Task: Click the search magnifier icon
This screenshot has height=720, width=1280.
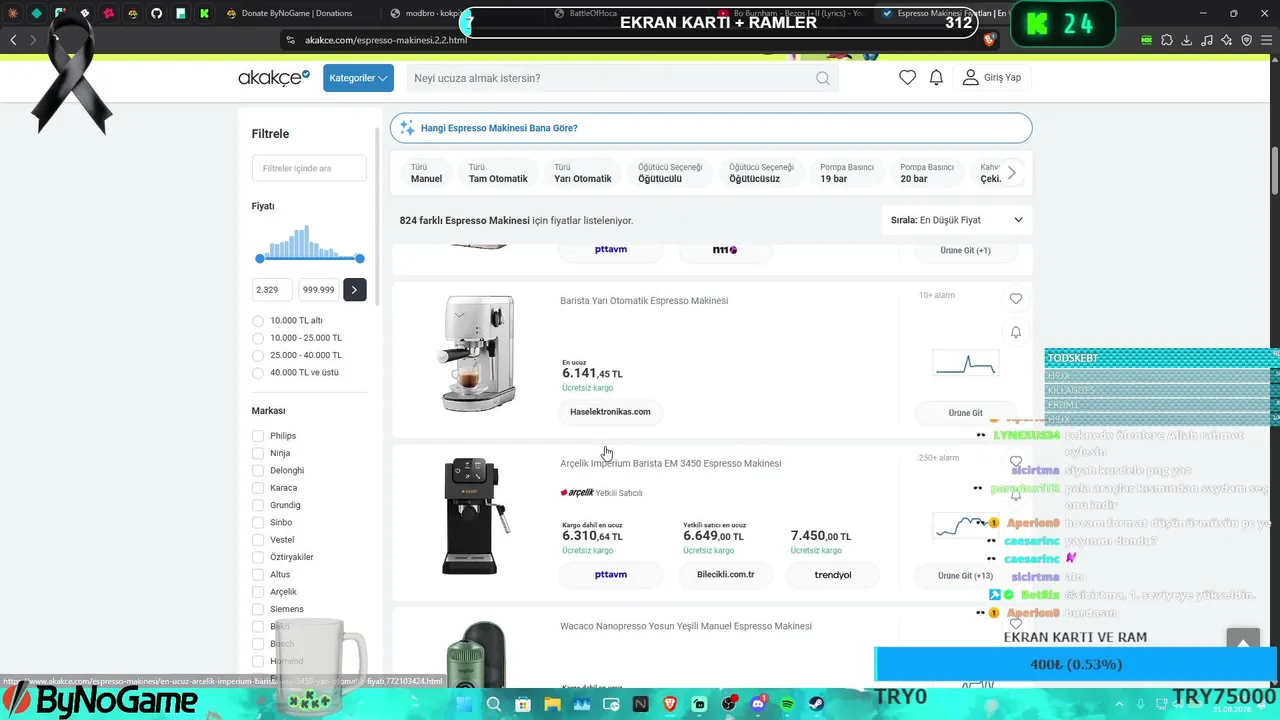Action: pyautogui.click(x=822, y=78)
